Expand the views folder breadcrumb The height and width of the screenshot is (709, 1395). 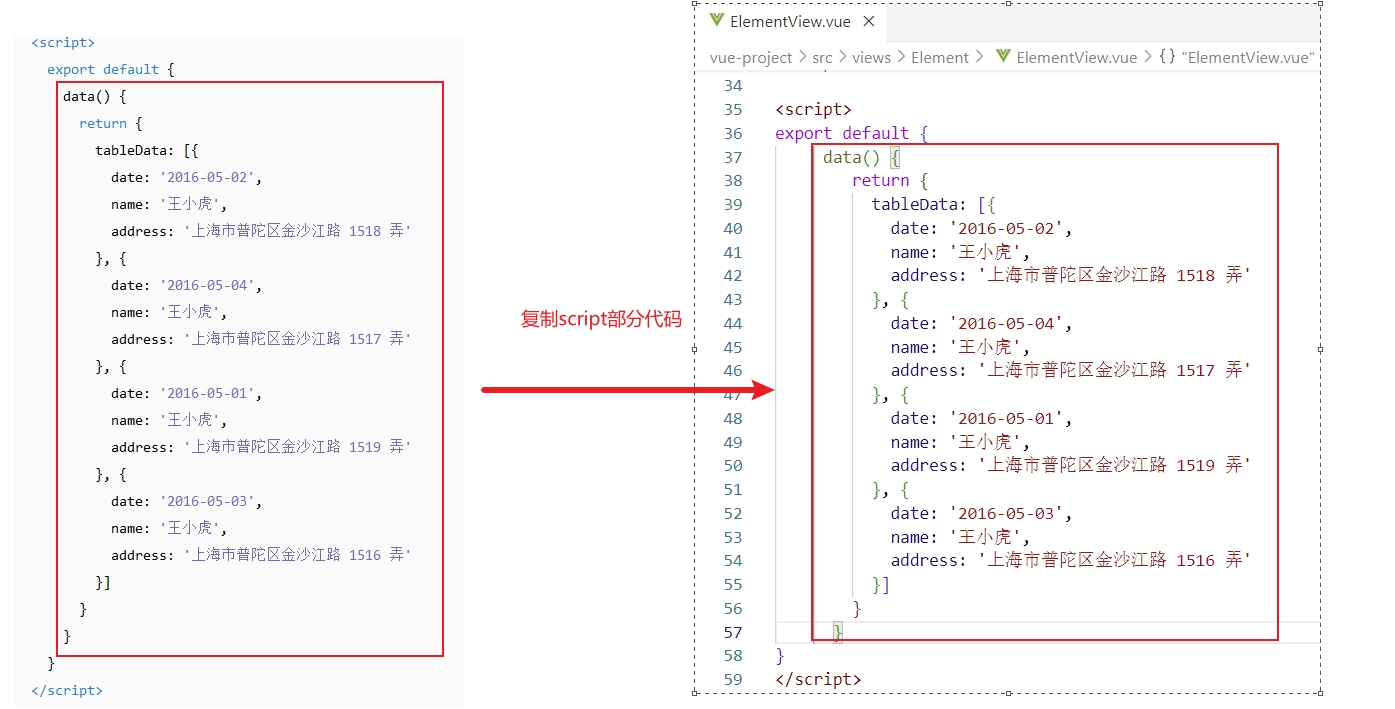[871, 57]
